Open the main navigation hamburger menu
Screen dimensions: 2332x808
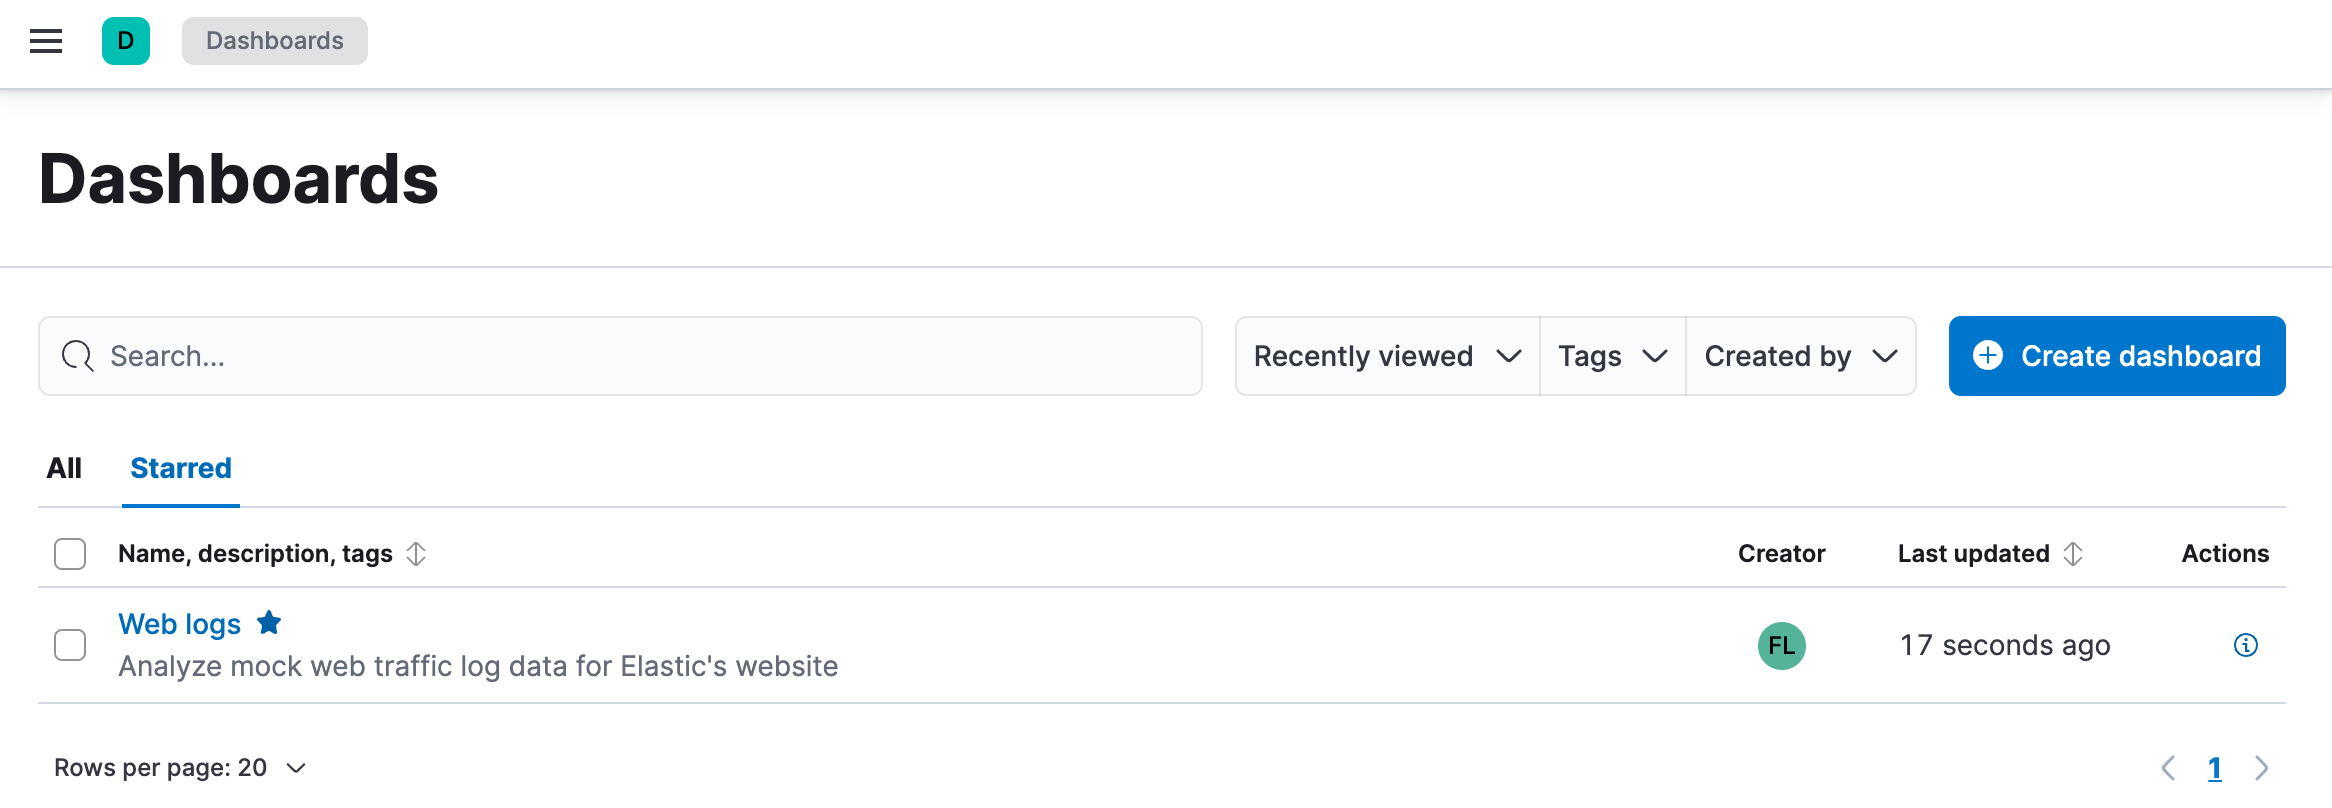click(45, 41)
